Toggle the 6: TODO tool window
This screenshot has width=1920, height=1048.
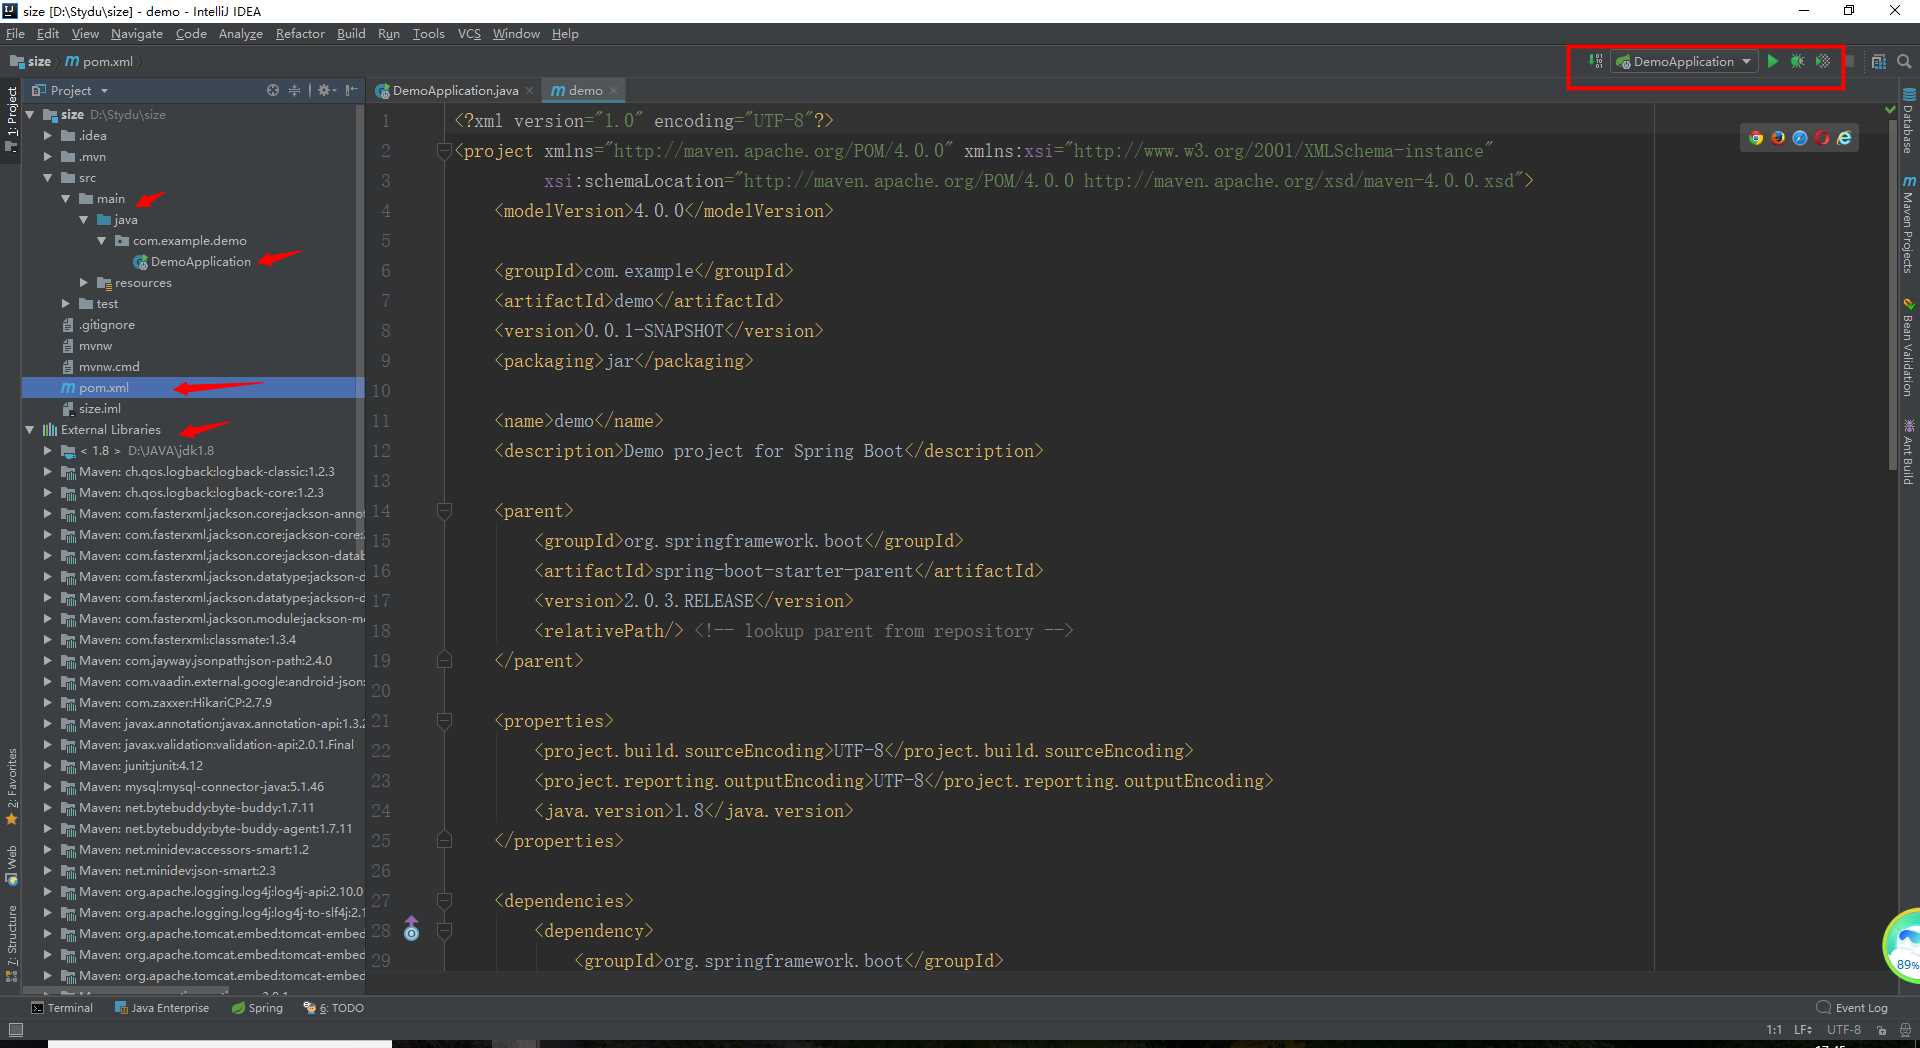tap(334, 1008)
